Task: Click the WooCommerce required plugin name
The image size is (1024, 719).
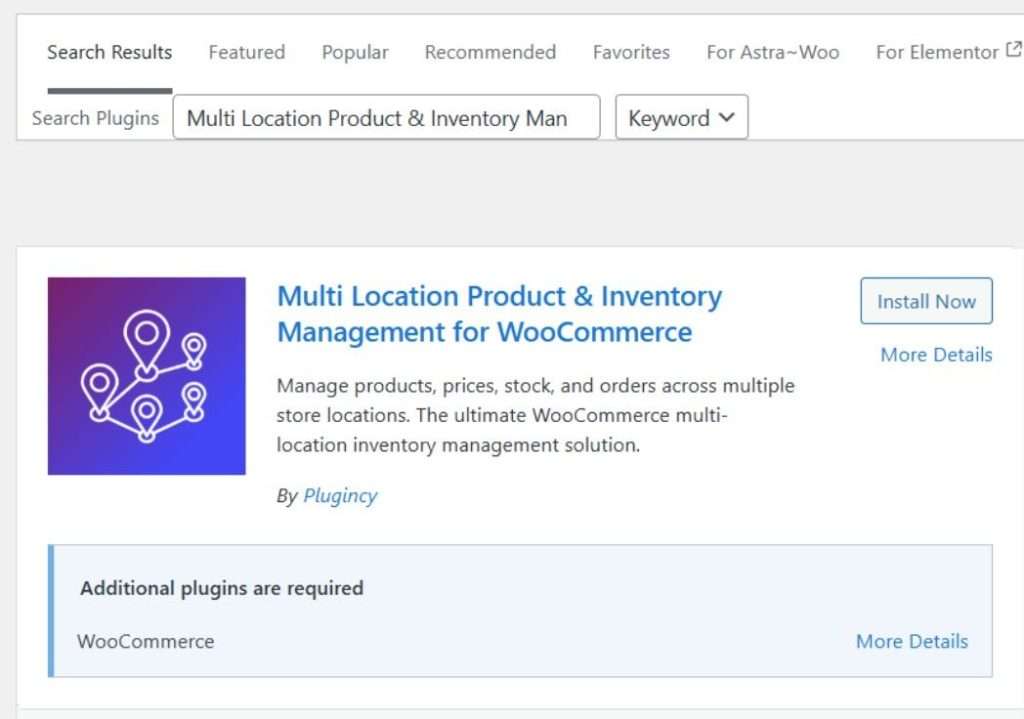Action: (x=146, y=641)
